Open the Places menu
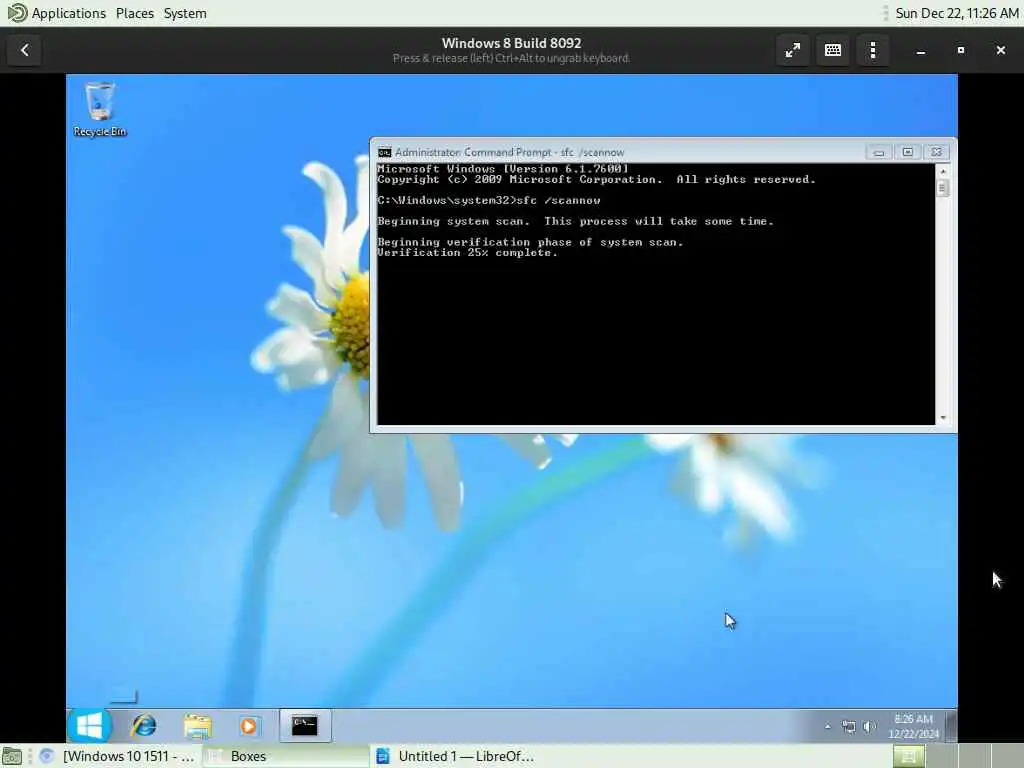Image resolution: width=1024 pixels, height=768 pixels. [x=135, y=13]
